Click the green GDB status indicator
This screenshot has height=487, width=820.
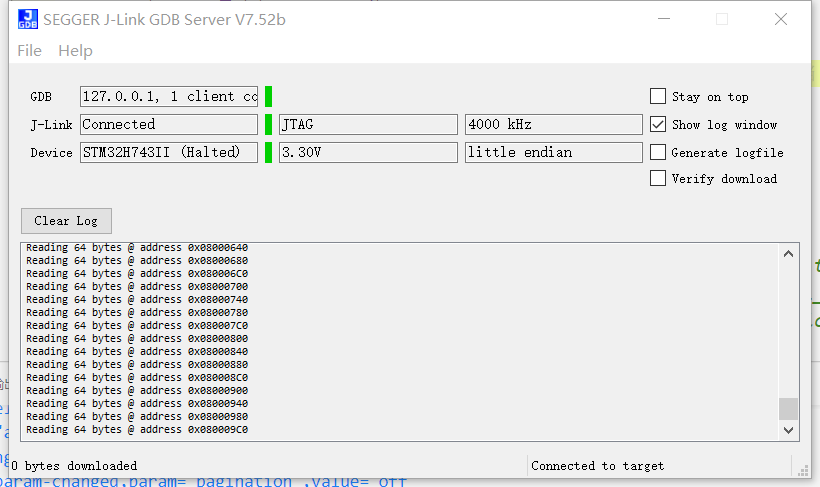click(268, 96)
